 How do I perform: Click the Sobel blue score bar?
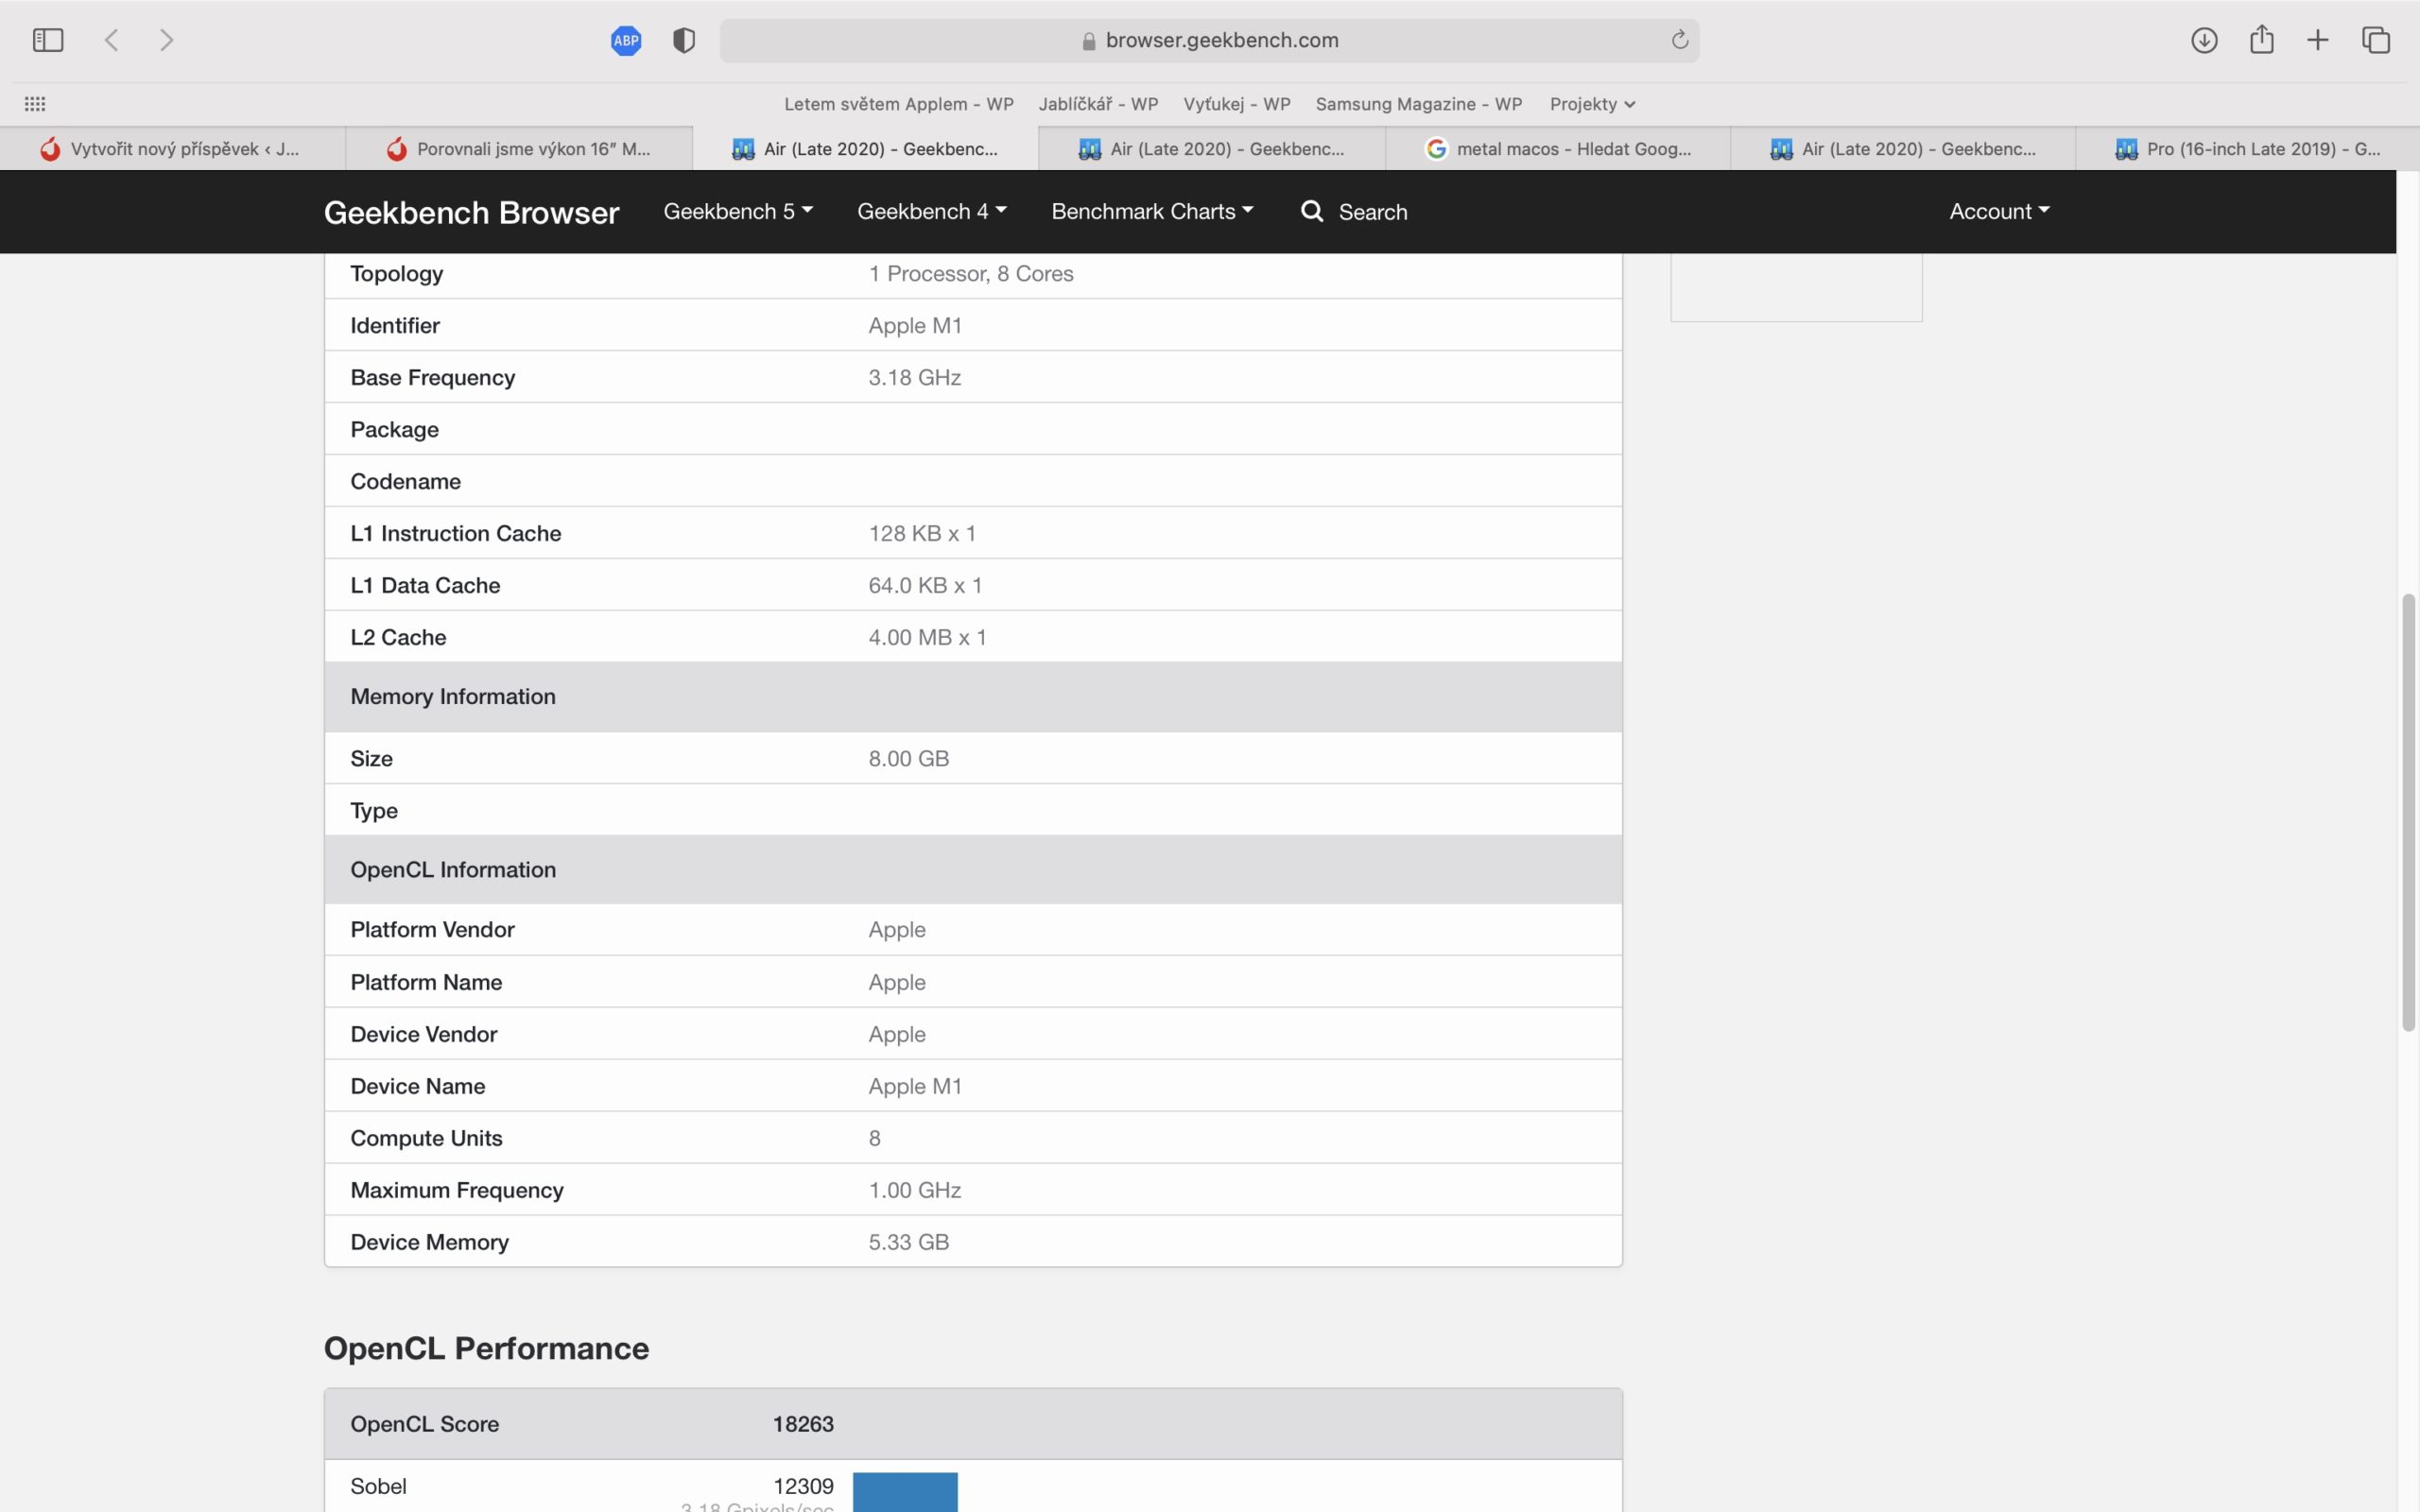click(x=905, y=1492)
